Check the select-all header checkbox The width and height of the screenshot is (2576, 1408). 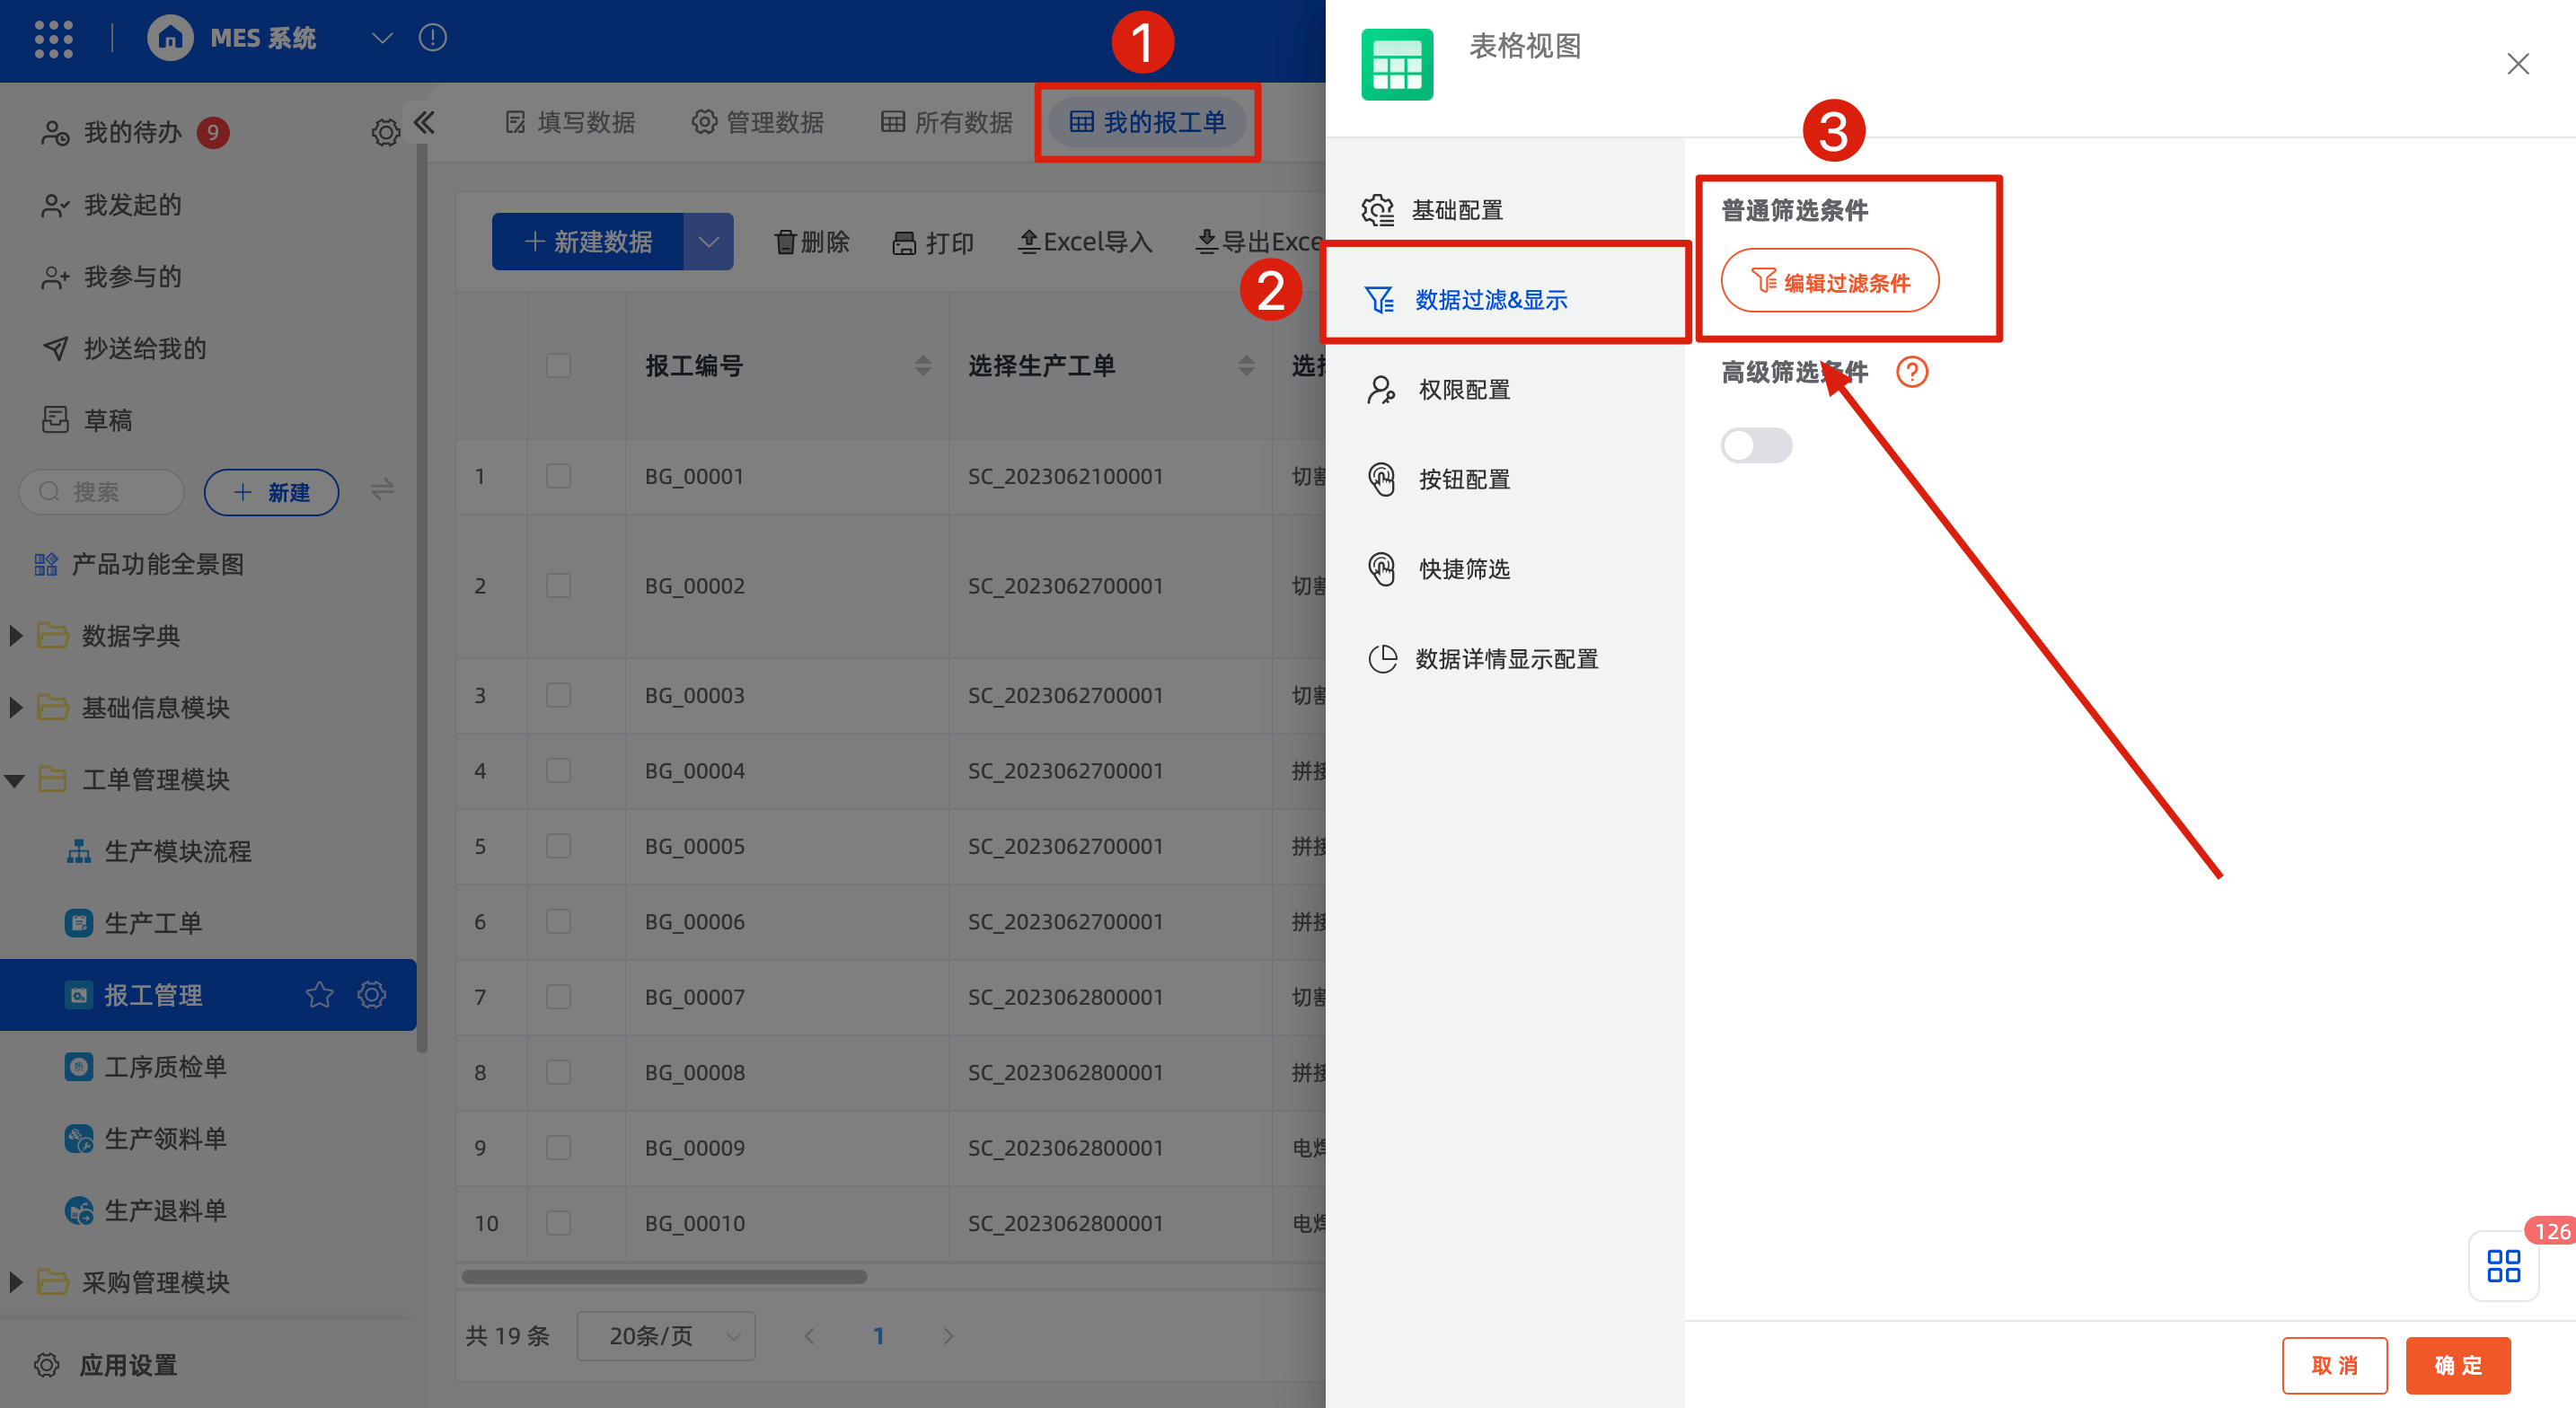(558, 366)
